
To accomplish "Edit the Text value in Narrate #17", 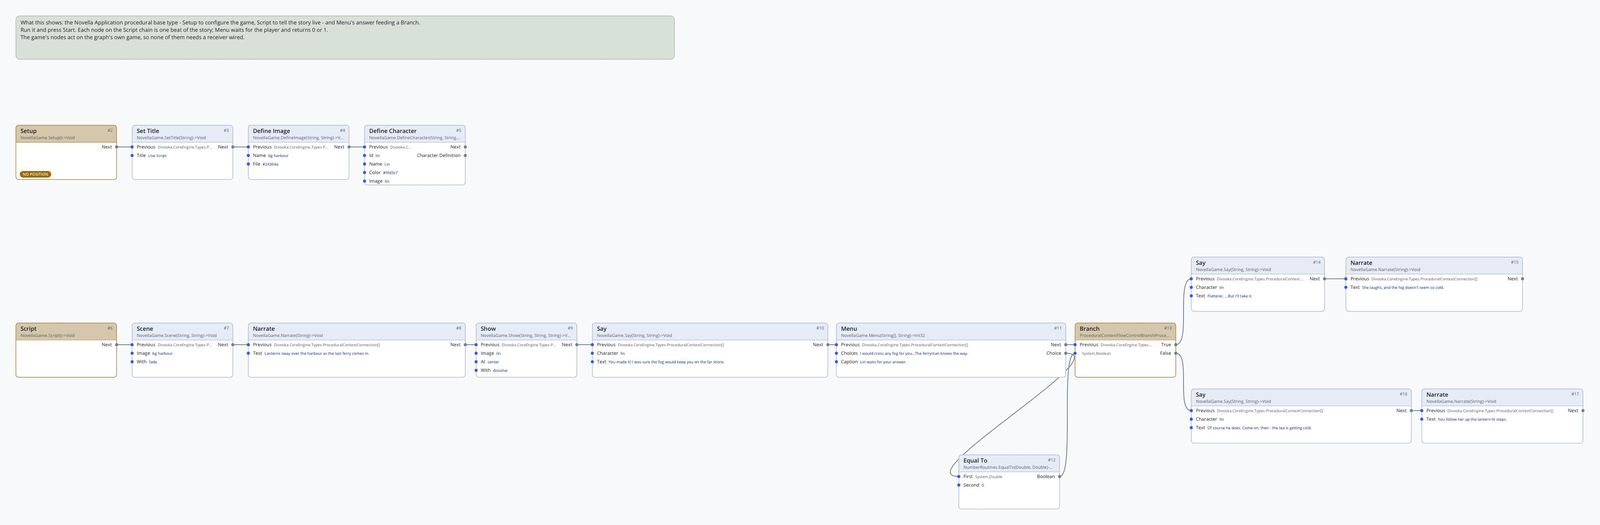I will pos(1472,420).
